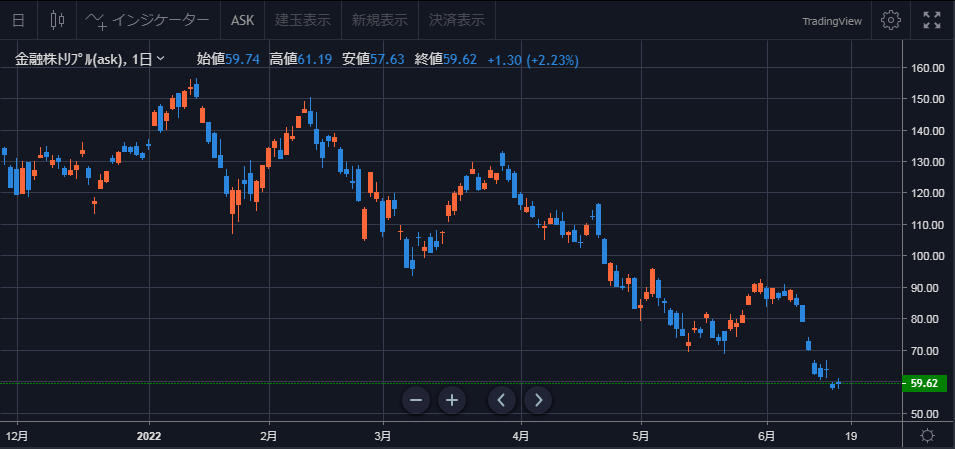Toggle 建玉表示 positions display
The width and height of the screenshot is (955, 449).
click(303, 20)
